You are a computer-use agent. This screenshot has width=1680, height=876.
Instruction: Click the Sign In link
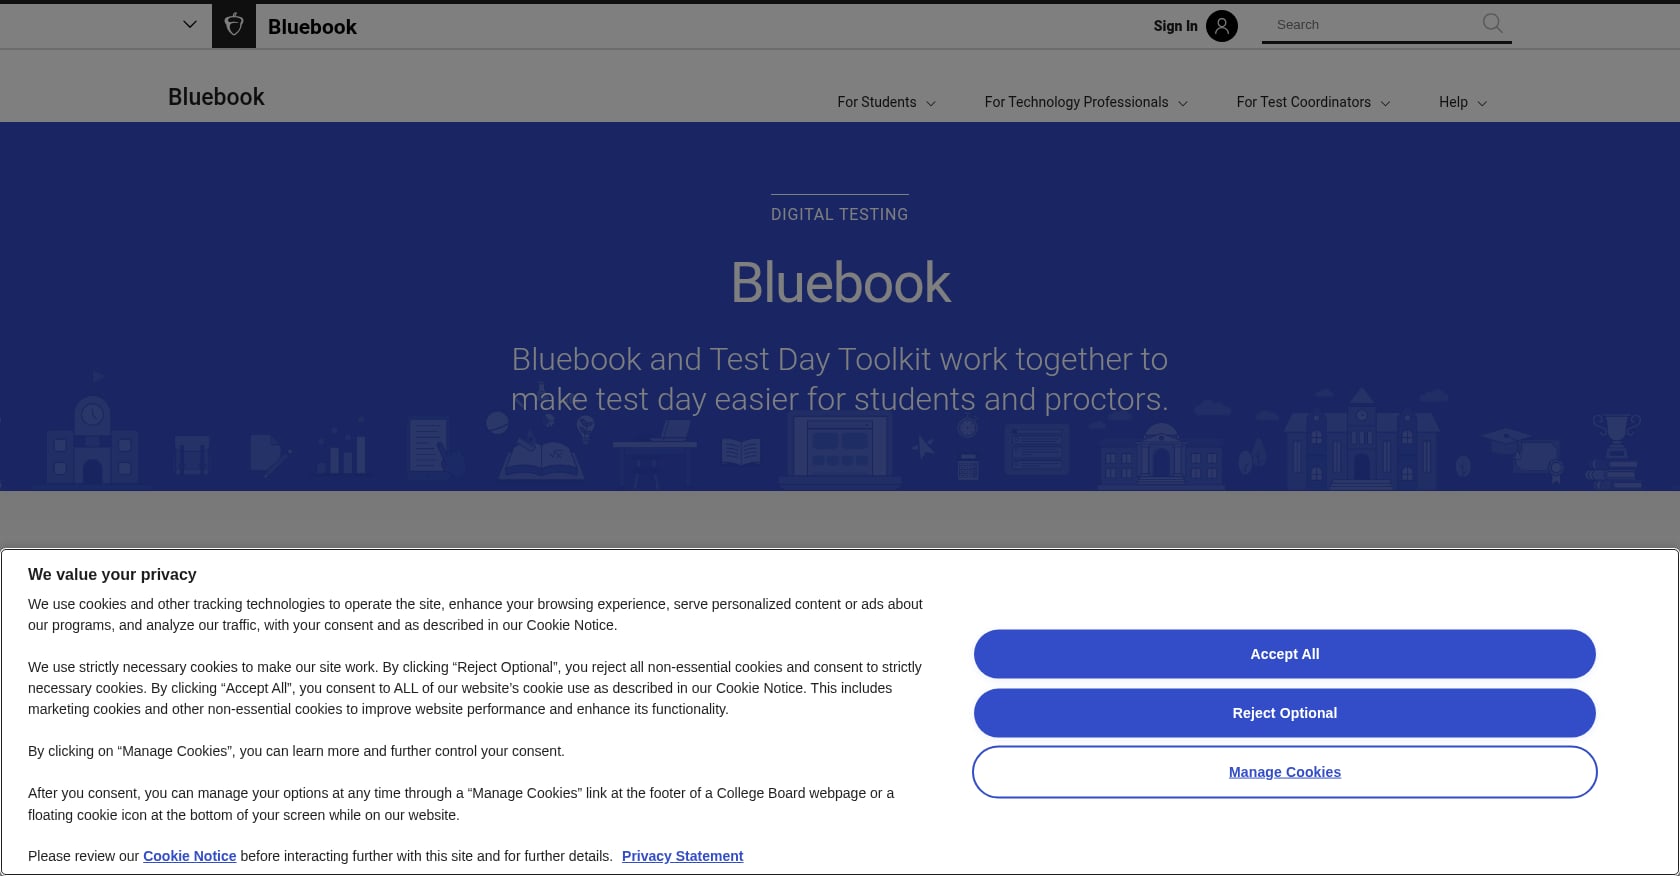tap(1175, 26)
